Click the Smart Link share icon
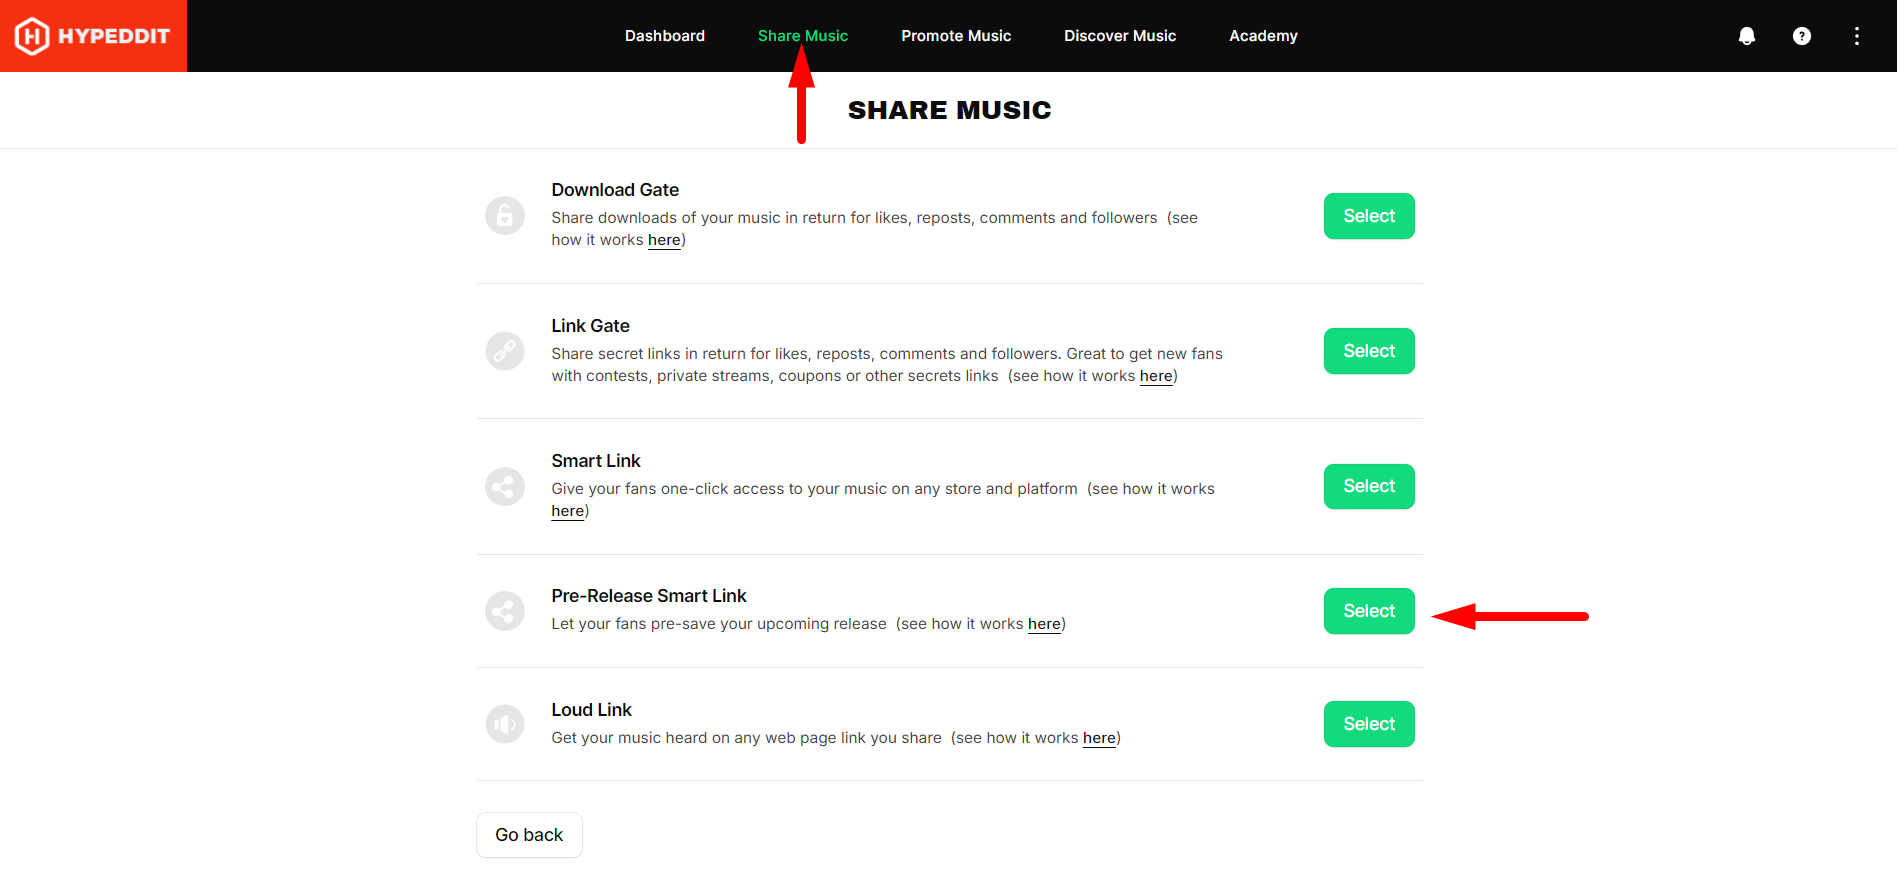Image resolution: width=1897 pixels, height=892 pixels. [x=505, y=487]
